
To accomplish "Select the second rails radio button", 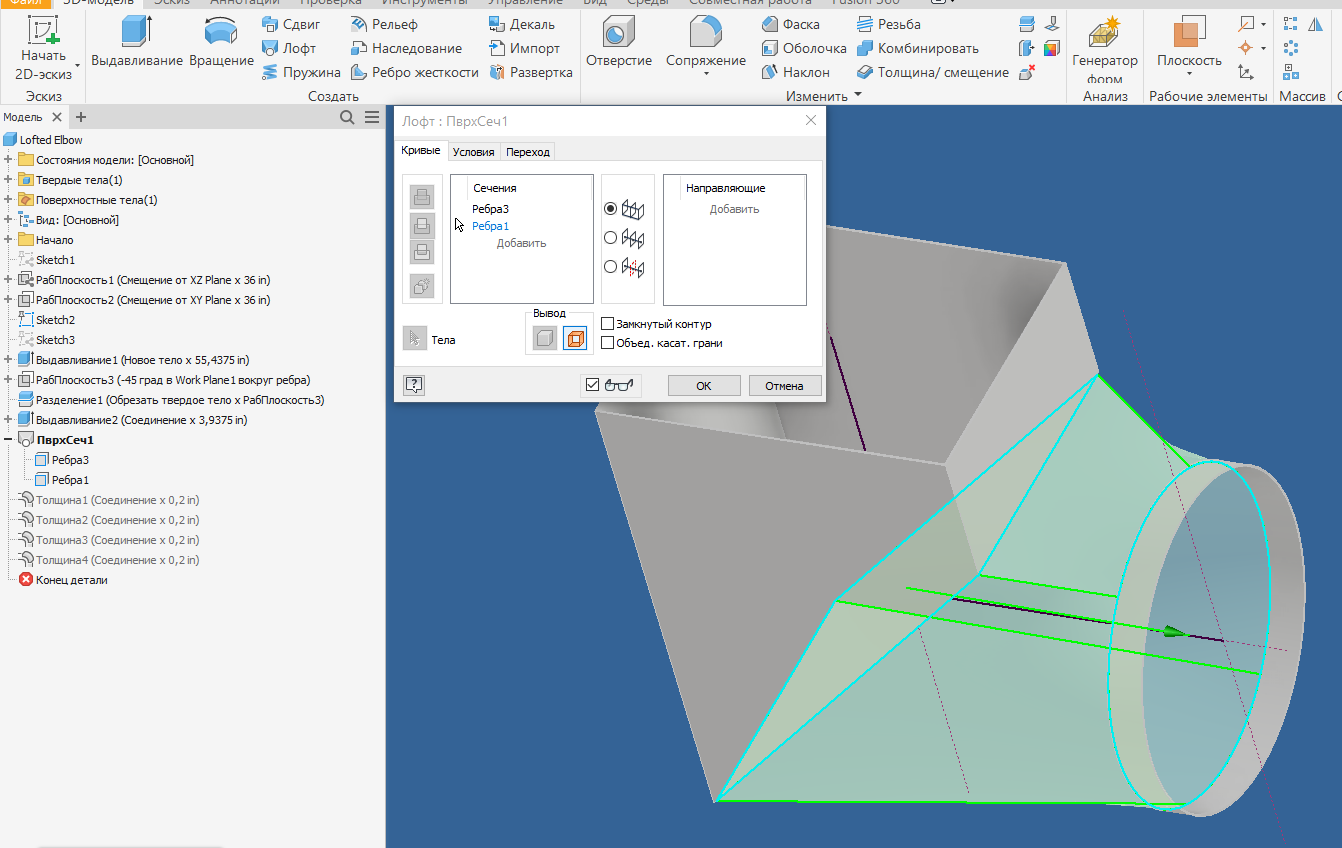I will click(x=612, y=238).
